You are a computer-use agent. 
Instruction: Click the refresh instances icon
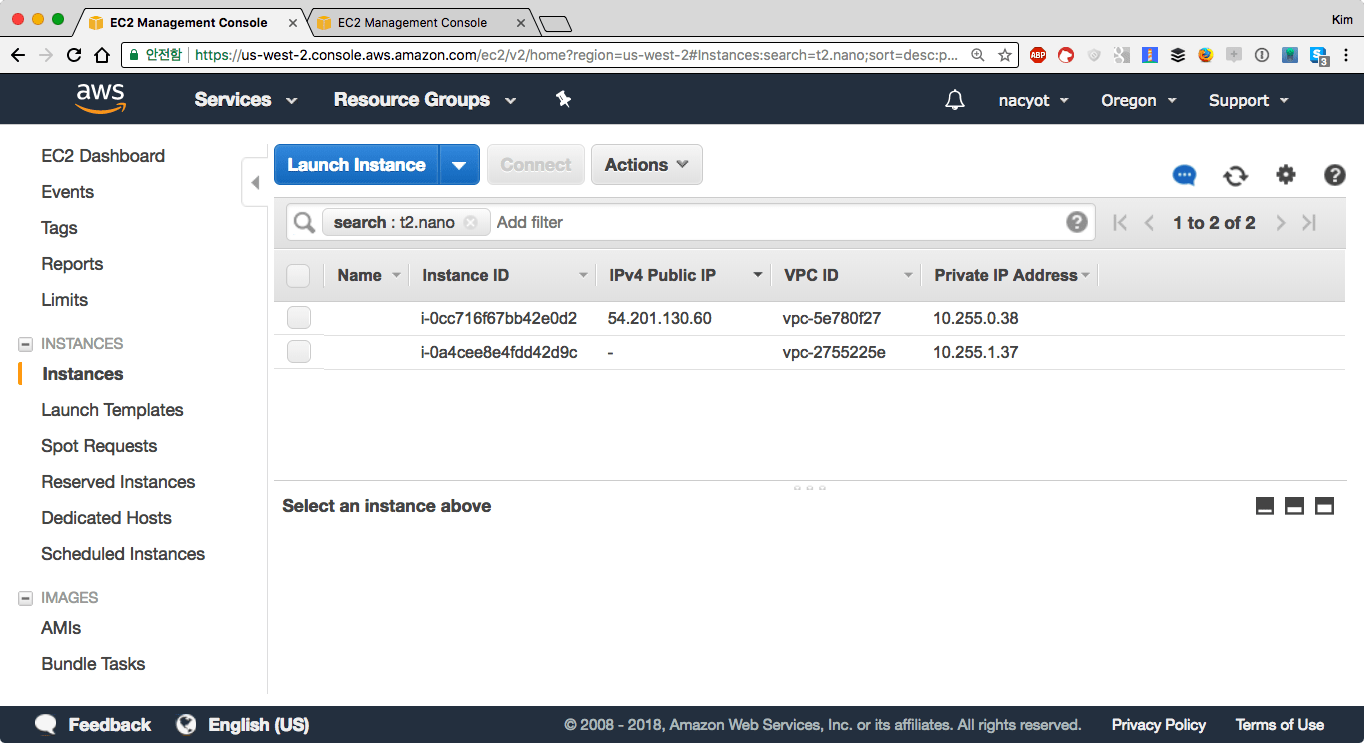point(1235,176)
